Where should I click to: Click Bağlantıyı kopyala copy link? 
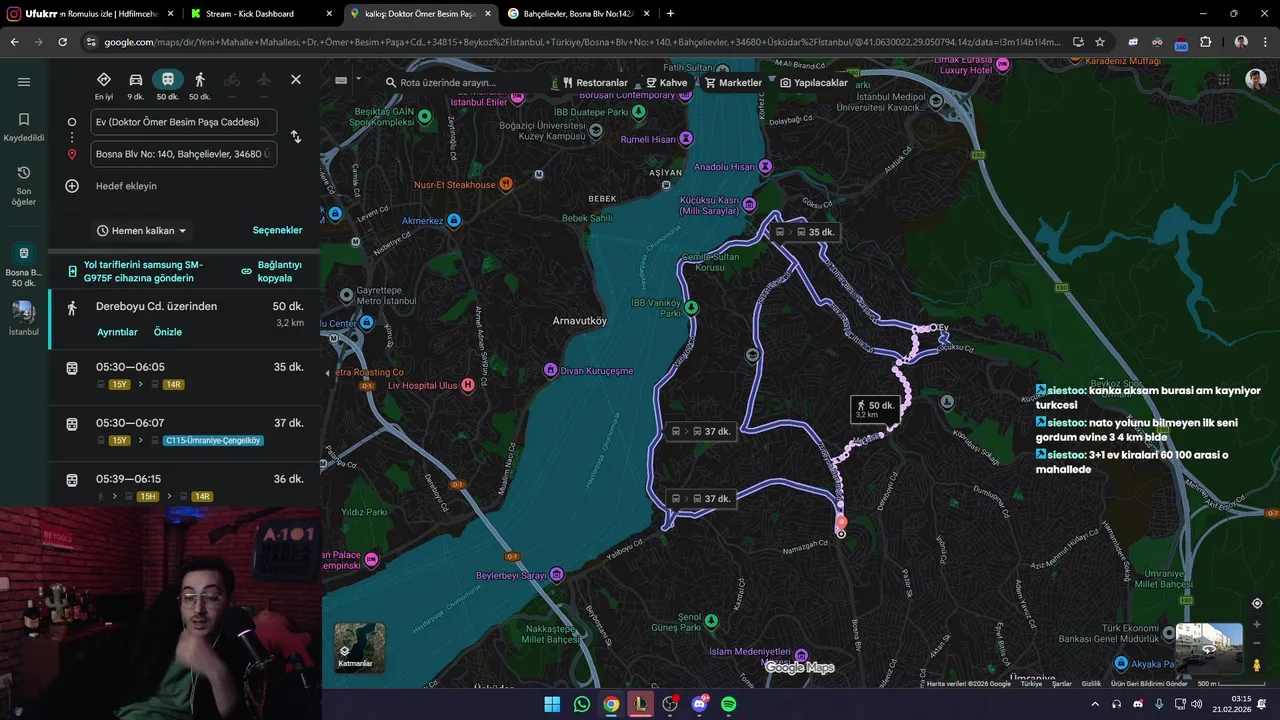(x=272, y=271)
